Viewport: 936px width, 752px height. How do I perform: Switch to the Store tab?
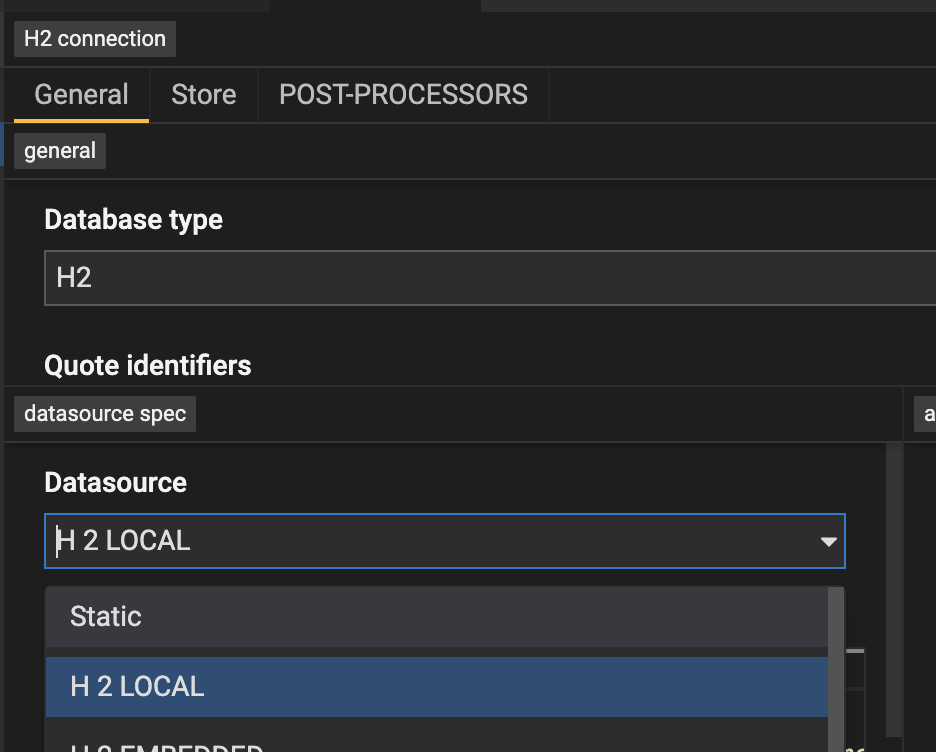[203, 94]
